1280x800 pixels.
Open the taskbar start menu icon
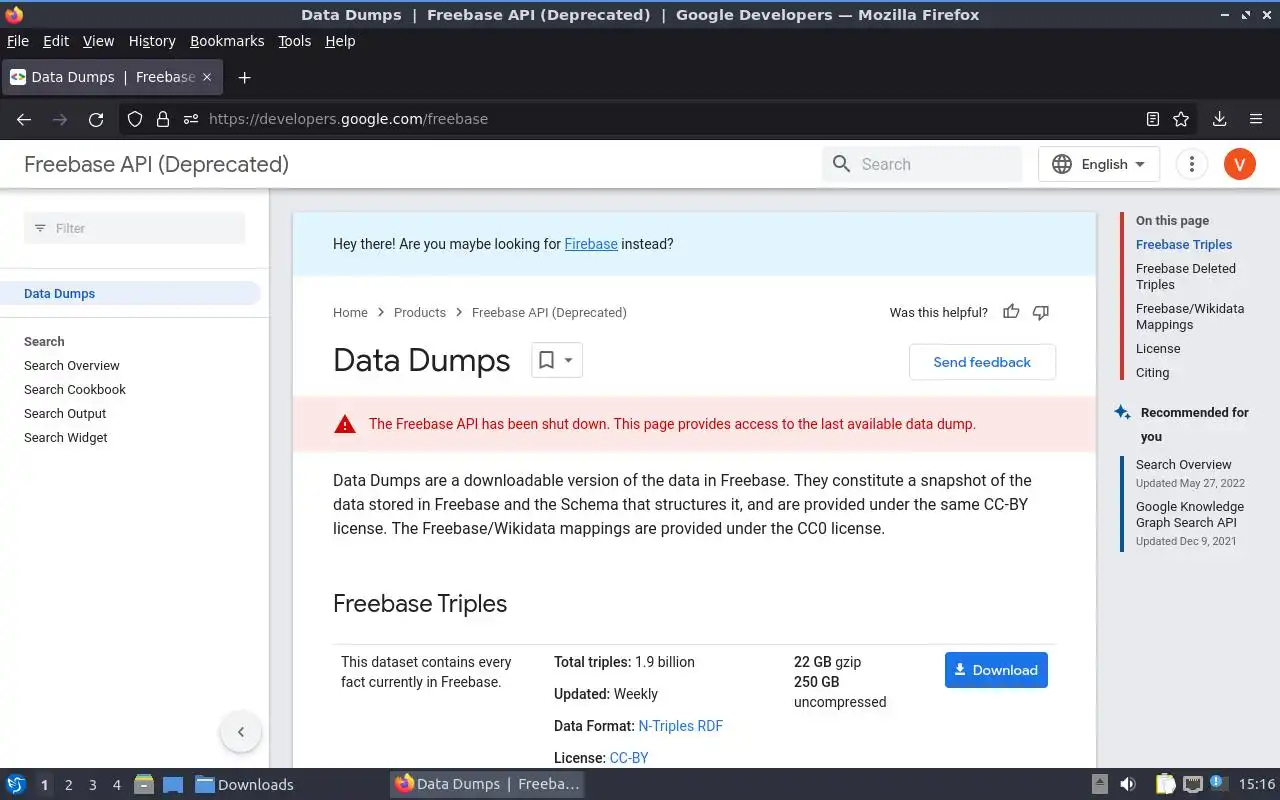(16, 784)
